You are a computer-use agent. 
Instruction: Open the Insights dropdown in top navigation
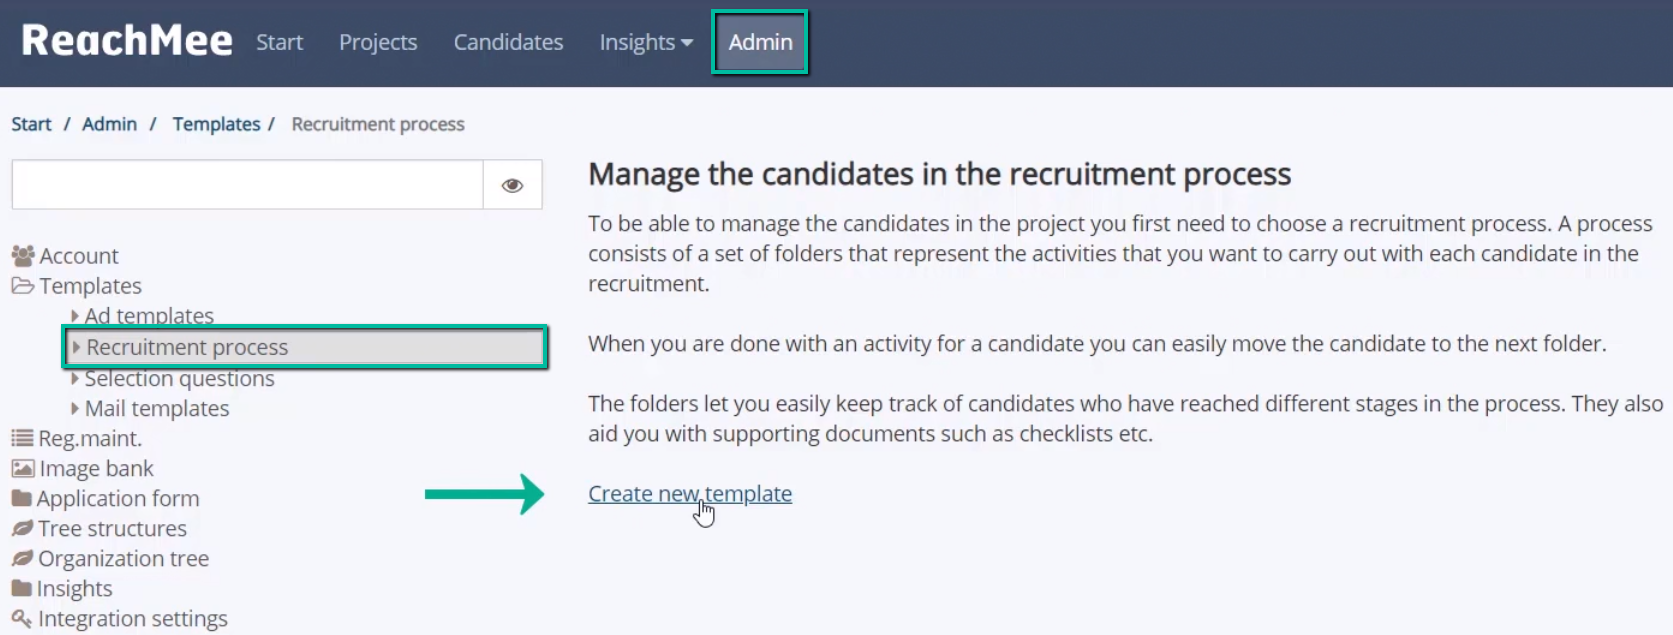click(645, 42)
